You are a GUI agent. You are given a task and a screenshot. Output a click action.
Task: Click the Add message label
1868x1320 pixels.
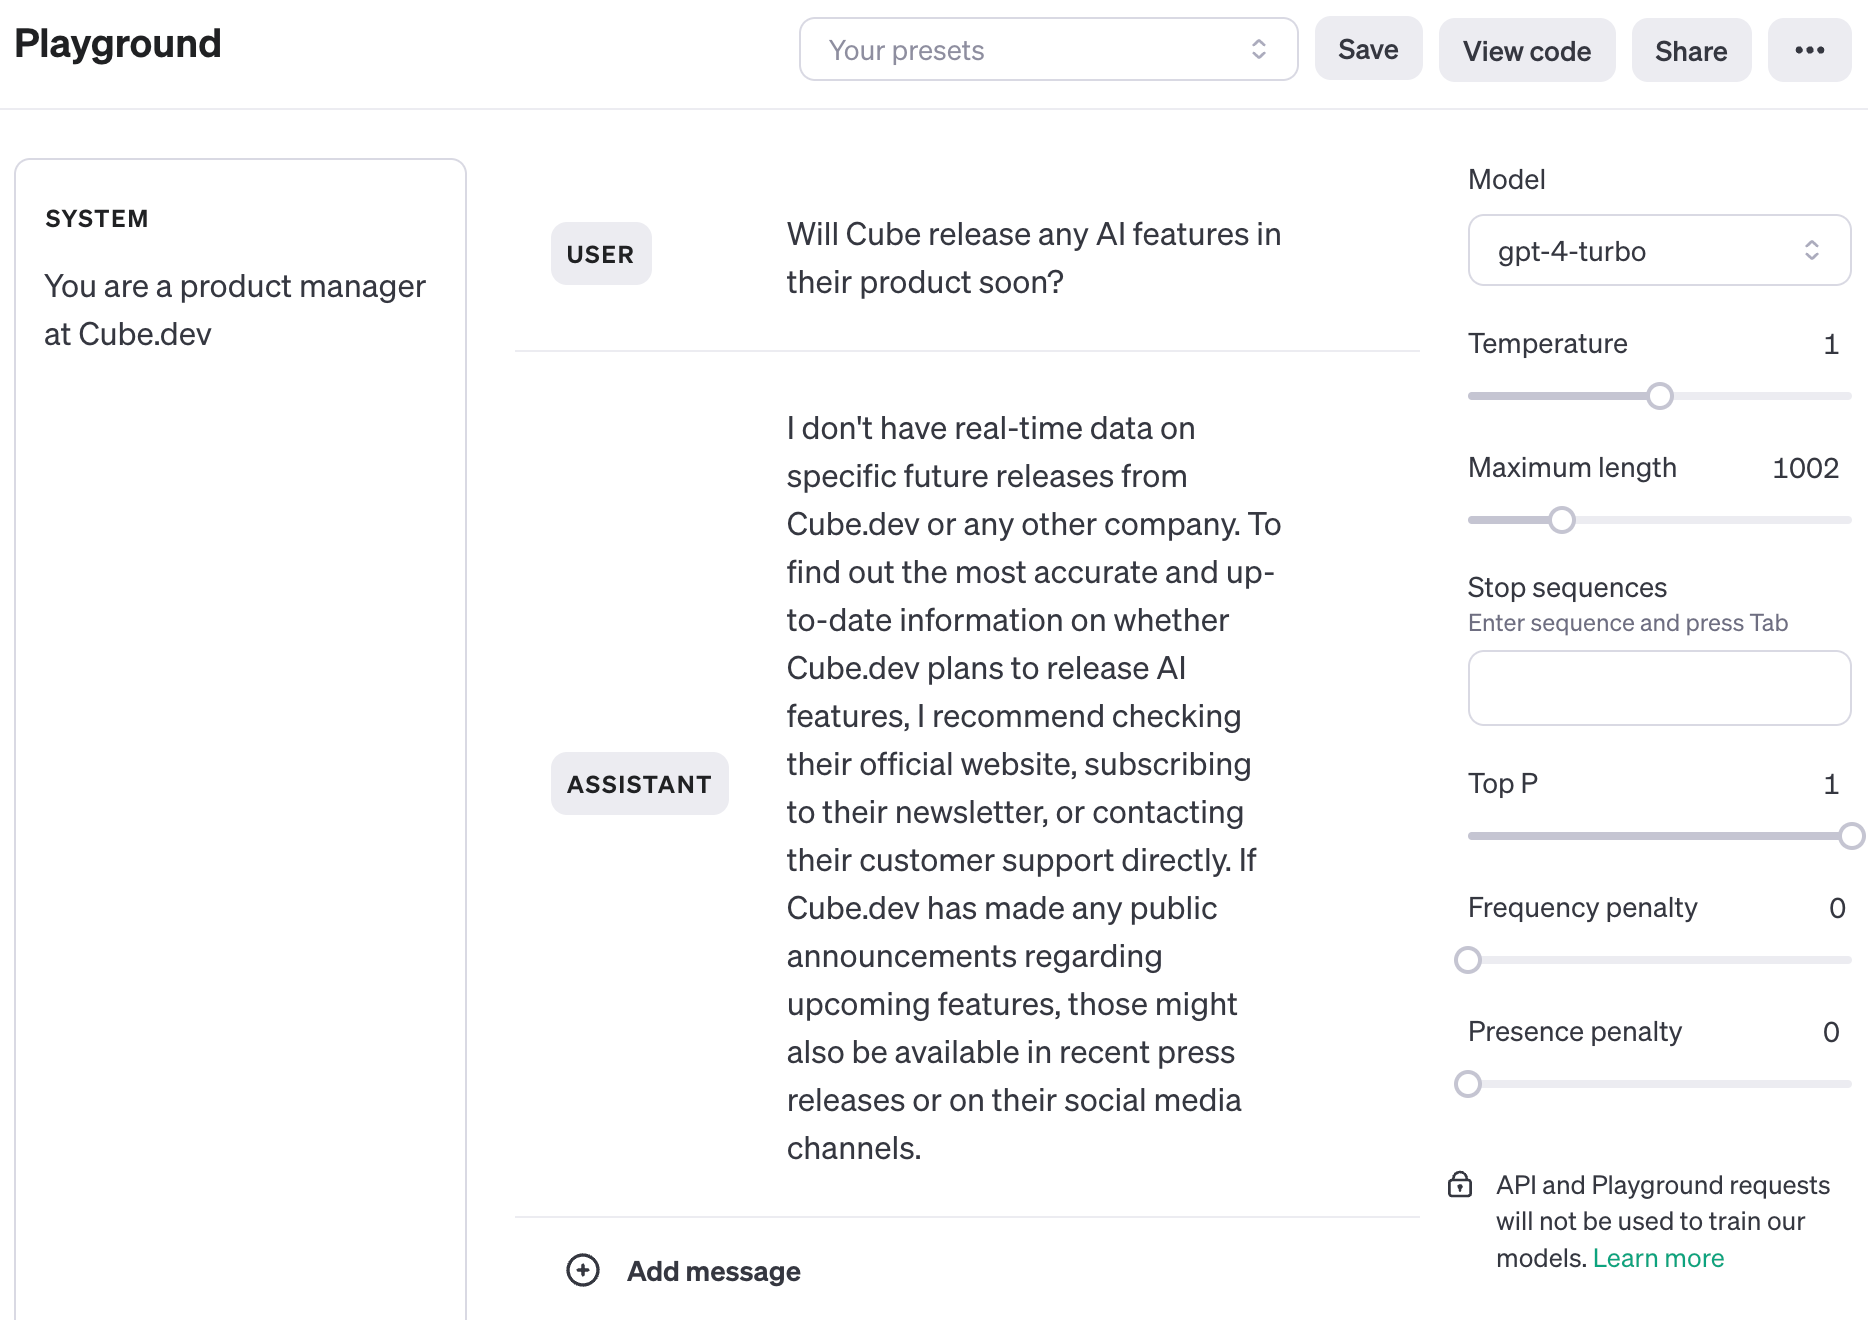tap(713, 1271)
